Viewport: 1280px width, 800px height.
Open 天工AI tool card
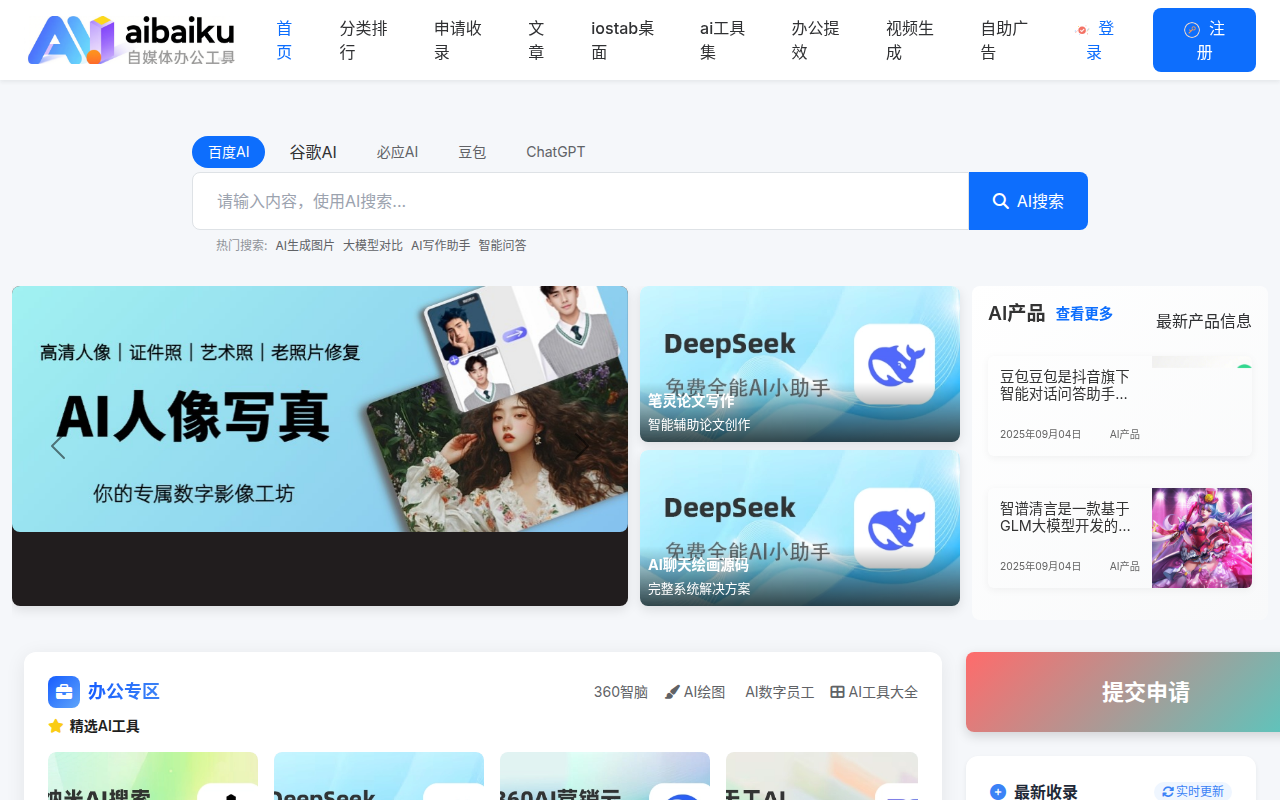[x=822, y=776]
